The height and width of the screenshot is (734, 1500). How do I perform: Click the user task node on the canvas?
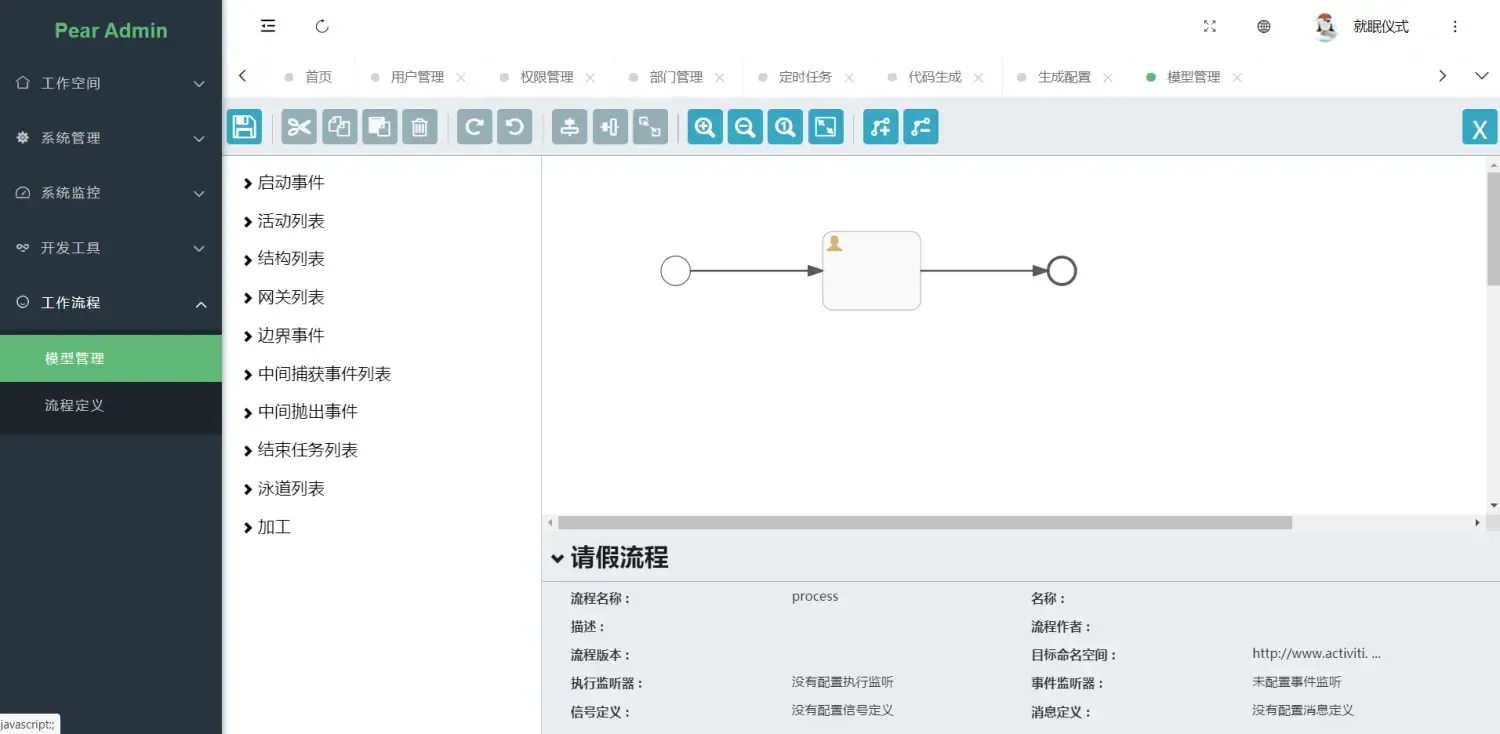[870, 270]
